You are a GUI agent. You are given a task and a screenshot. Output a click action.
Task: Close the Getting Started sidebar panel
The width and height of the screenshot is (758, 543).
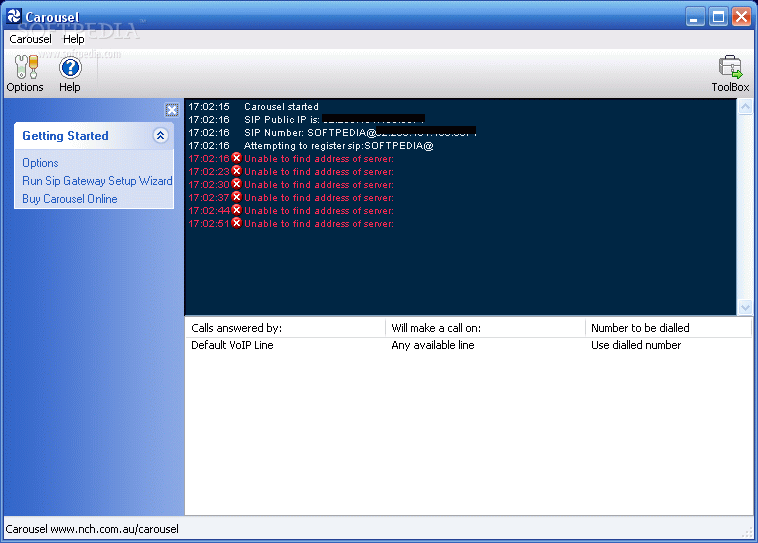(172, 110)
